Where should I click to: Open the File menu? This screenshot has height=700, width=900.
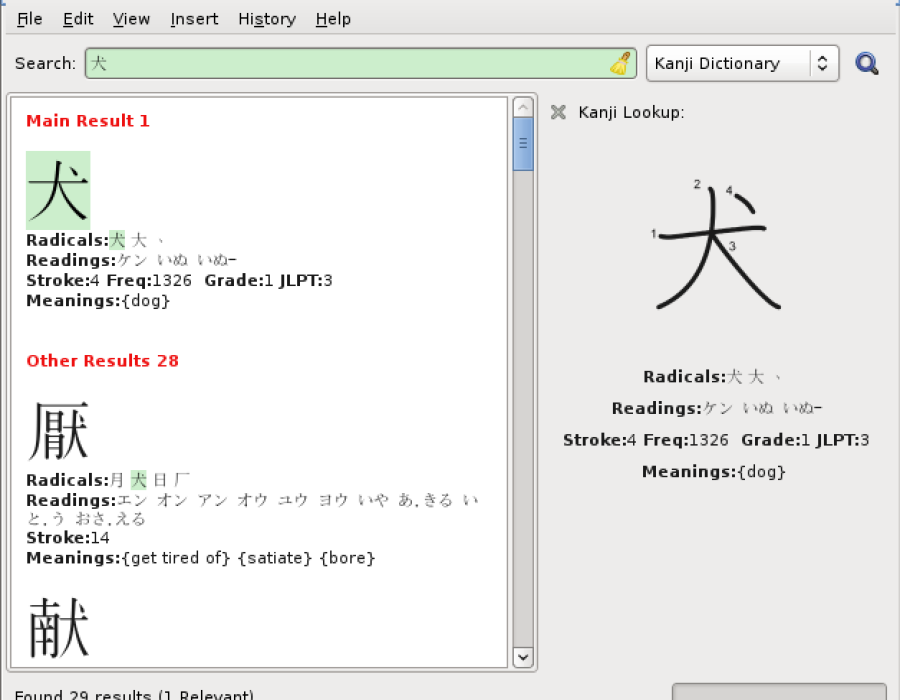[x=29, y=19]
